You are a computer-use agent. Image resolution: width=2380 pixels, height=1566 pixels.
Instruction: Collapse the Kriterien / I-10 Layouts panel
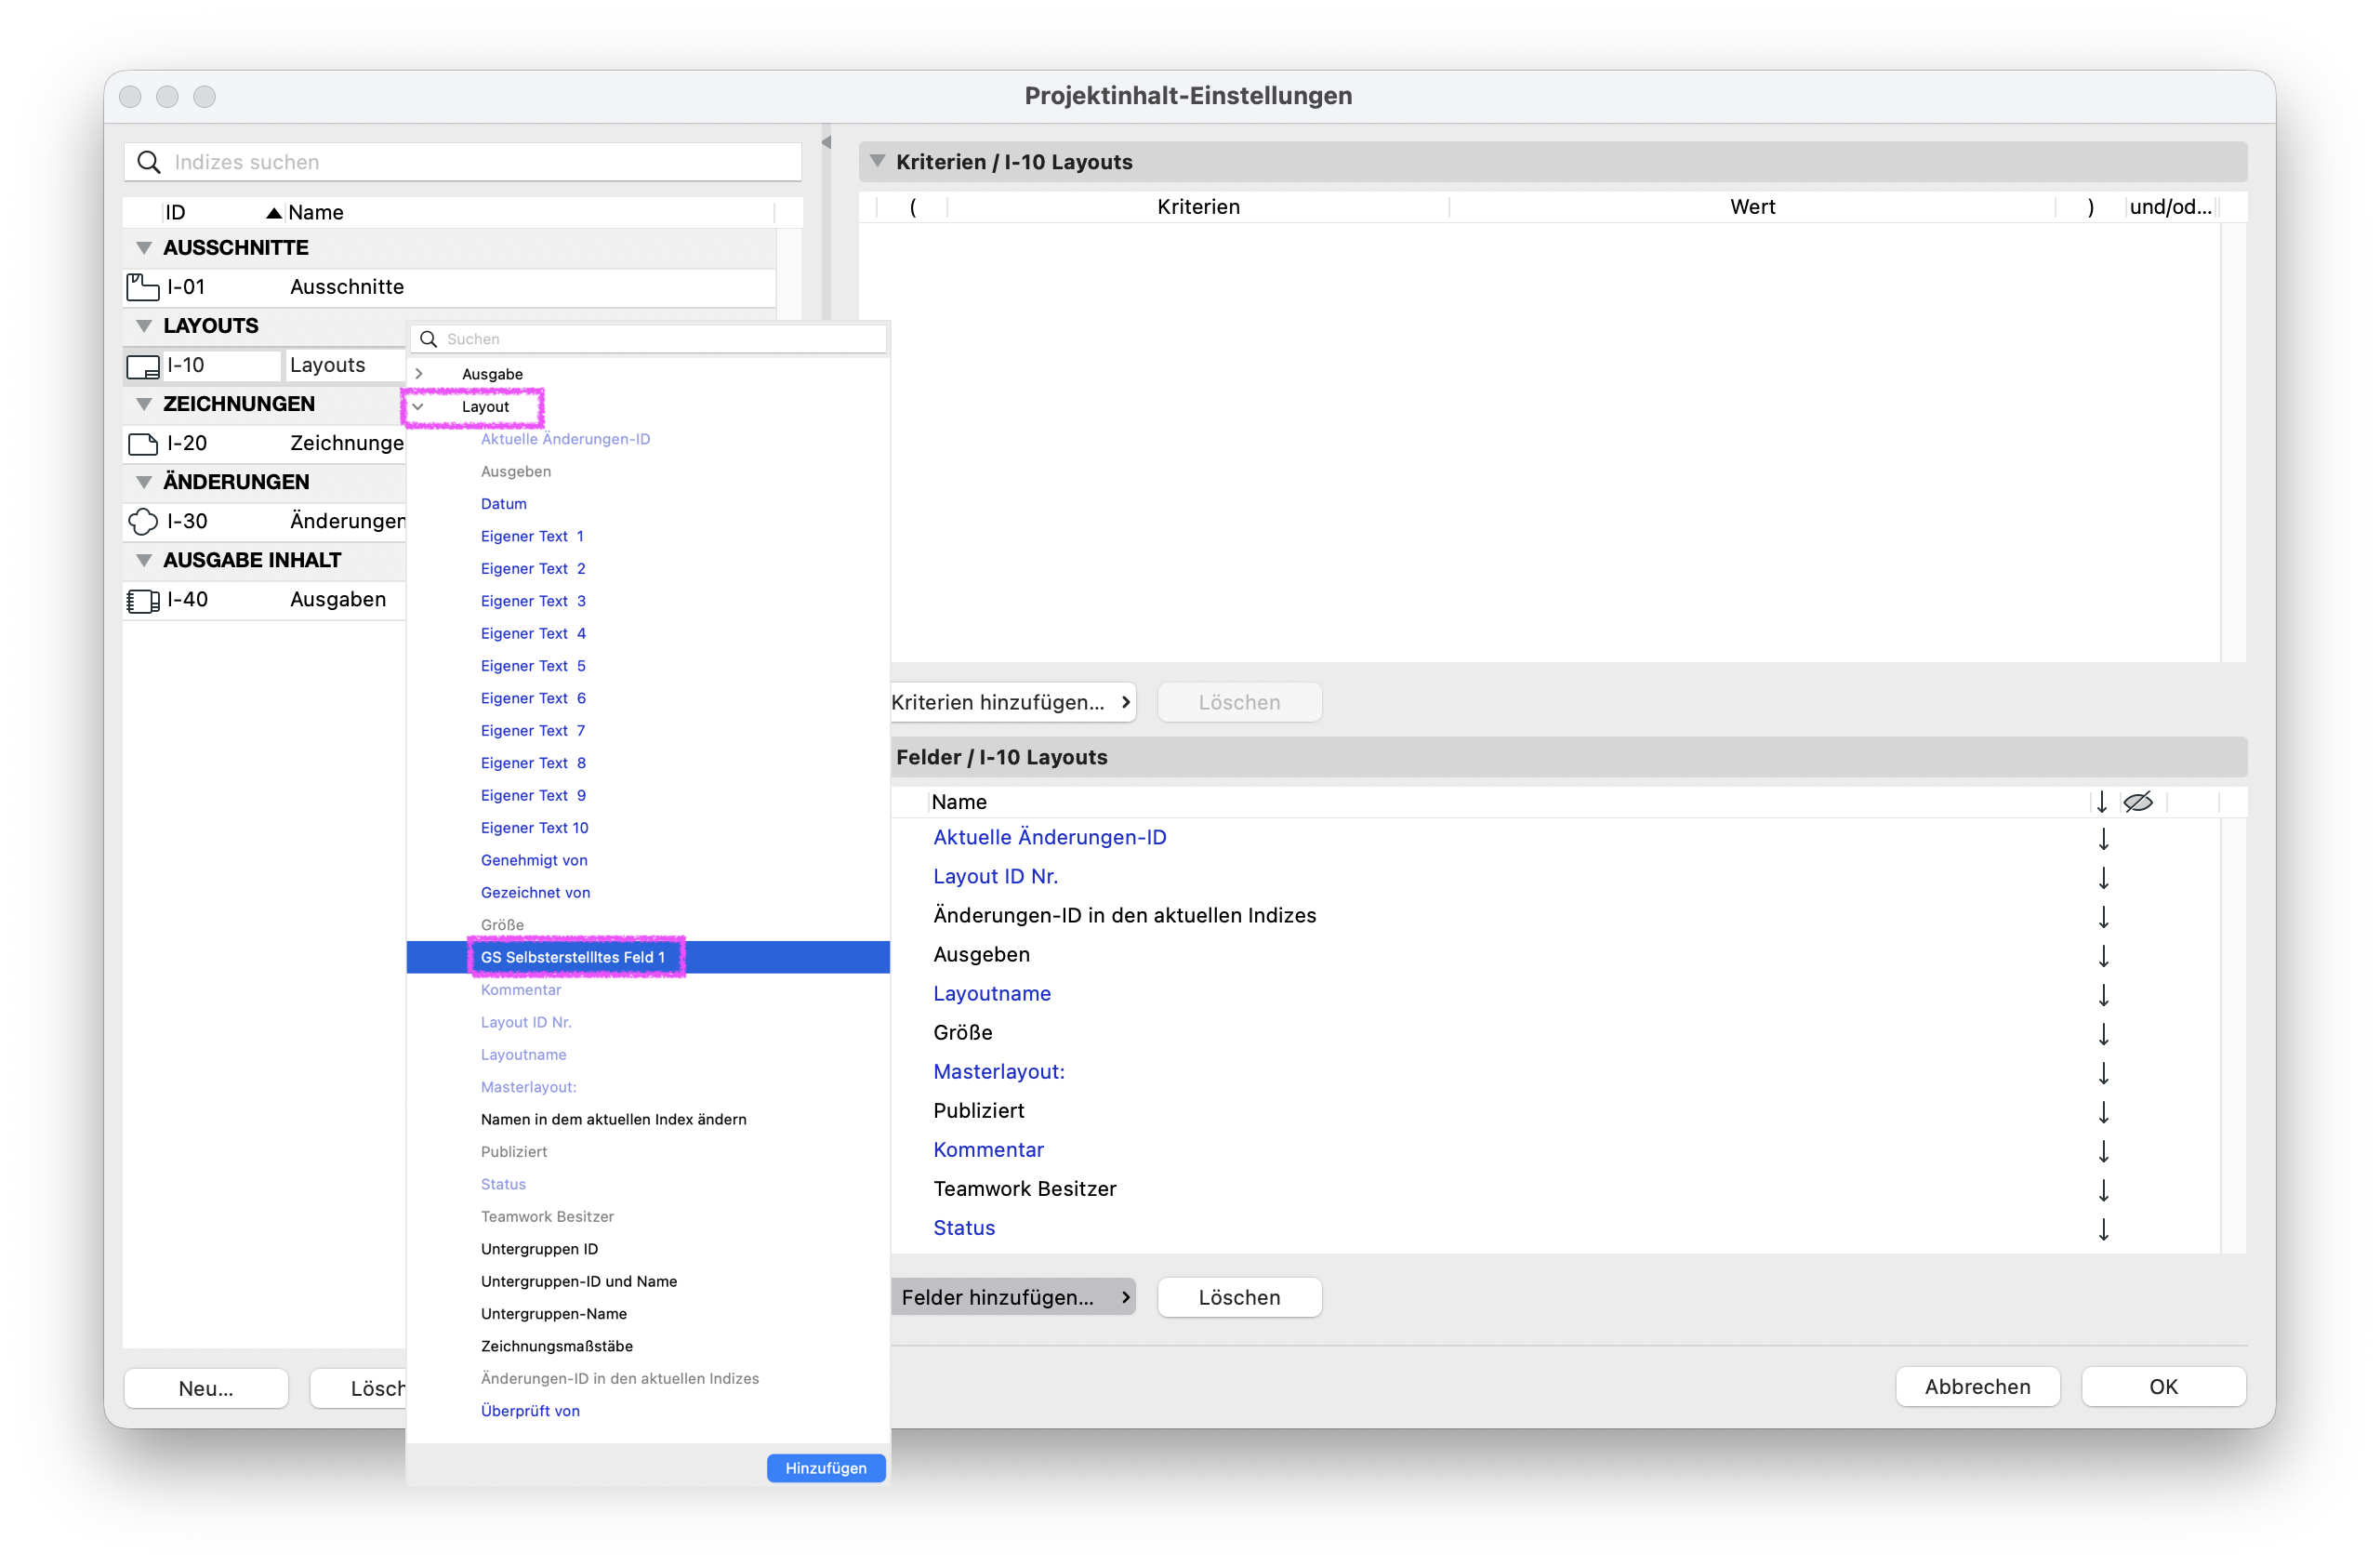tap(877, 161)
